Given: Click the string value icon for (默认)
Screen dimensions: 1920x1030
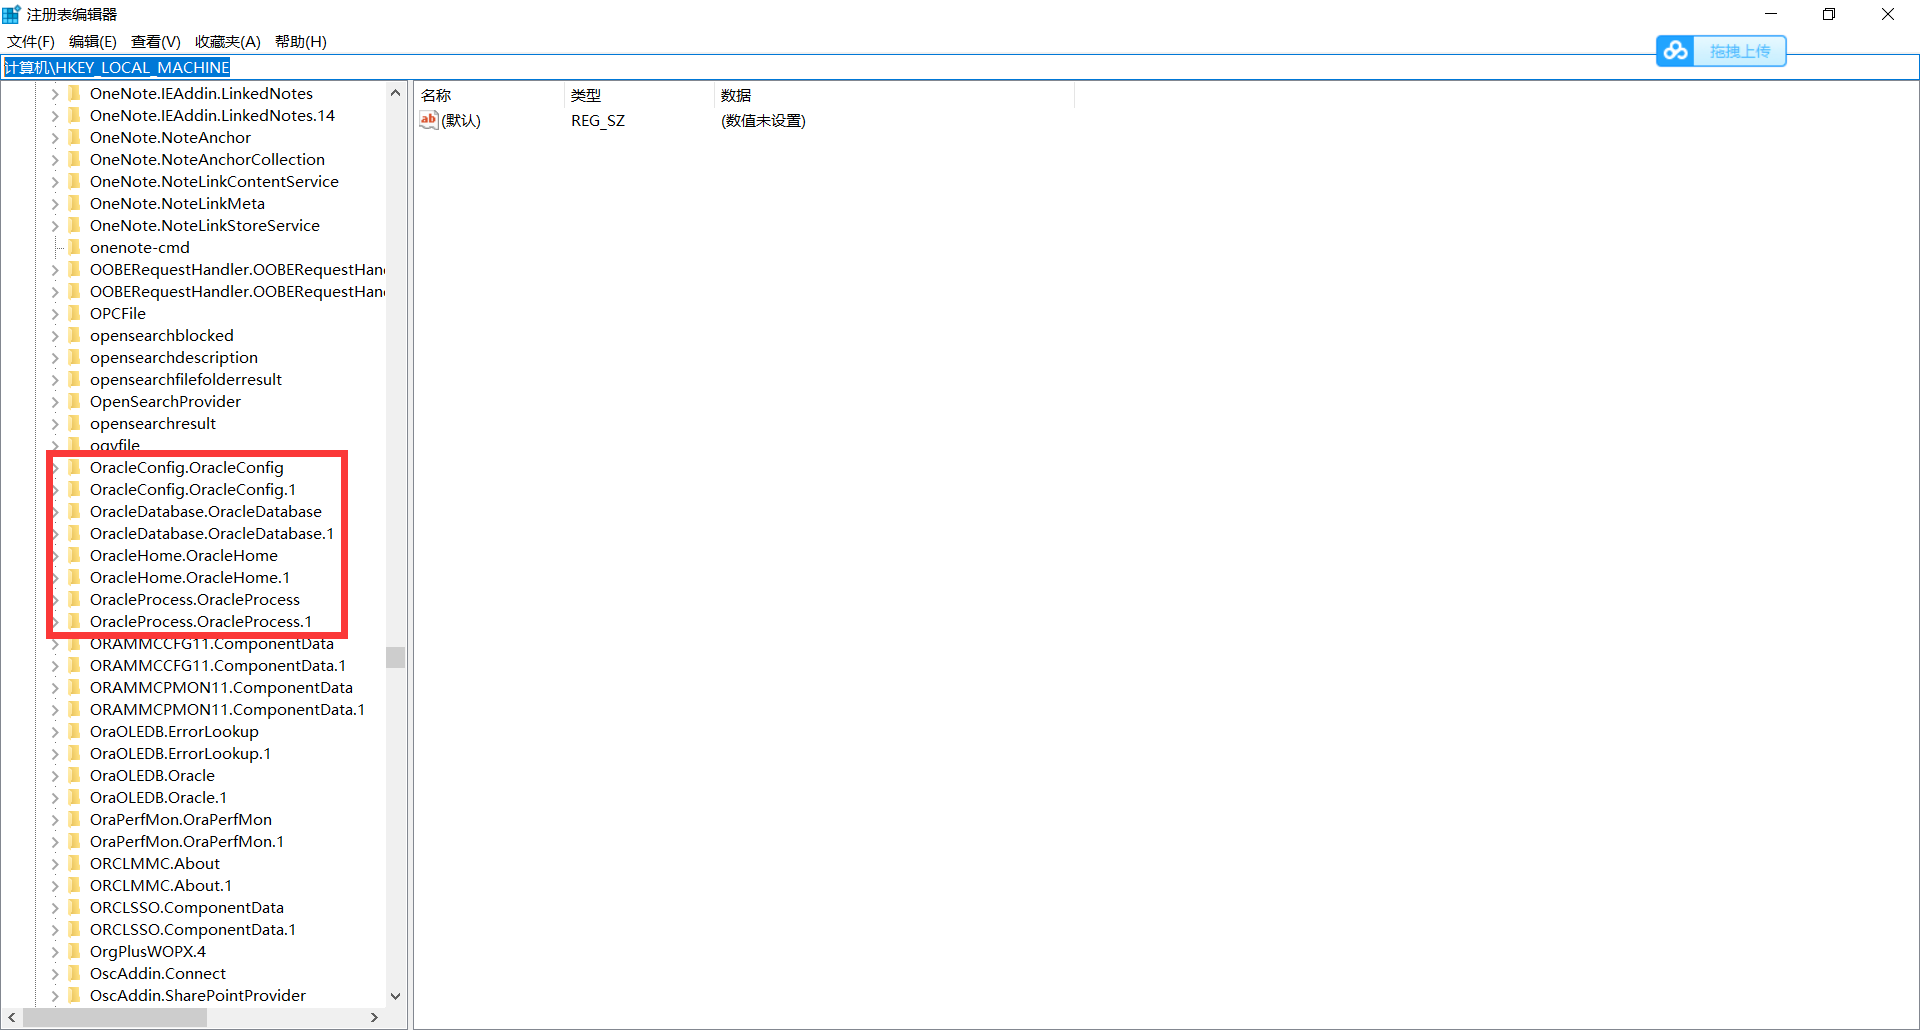Looking at the screenshot, I should click(x=429, y=120).
